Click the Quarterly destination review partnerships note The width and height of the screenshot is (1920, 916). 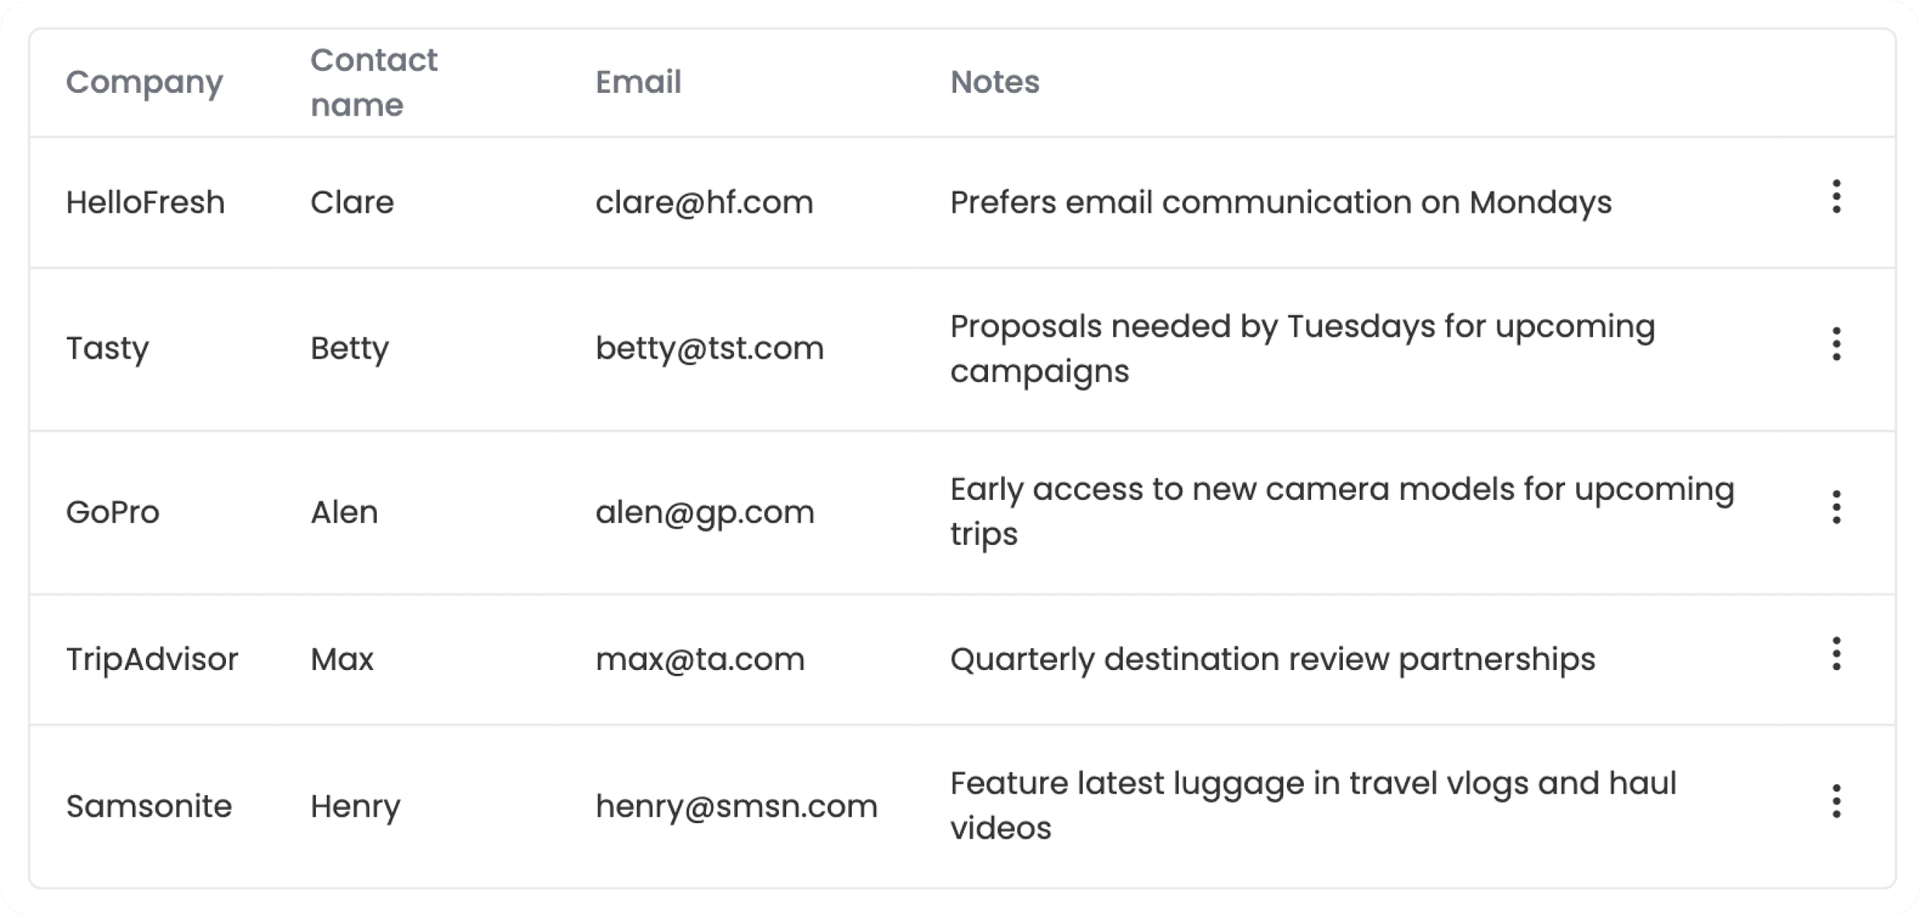pos(1272,659)
